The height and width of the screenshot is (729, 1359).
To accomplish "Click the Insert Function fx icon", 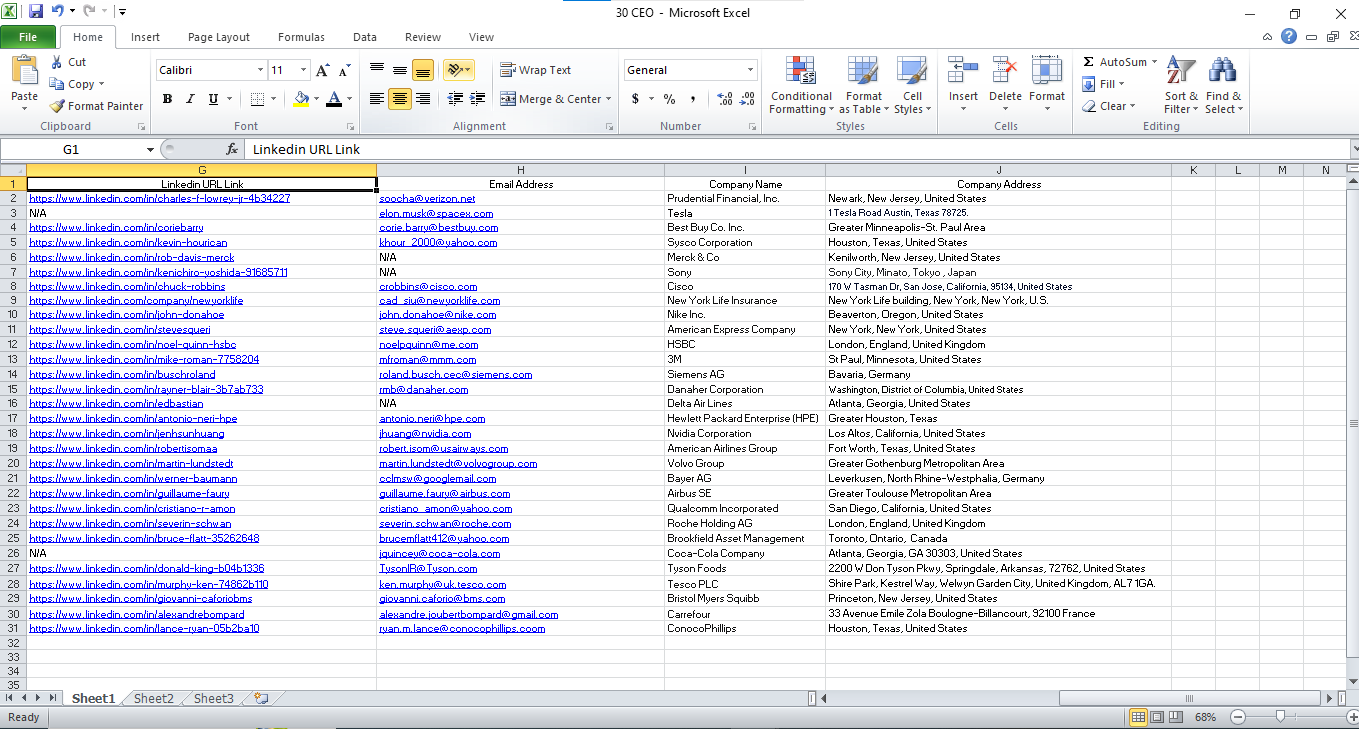I will 232,149.
